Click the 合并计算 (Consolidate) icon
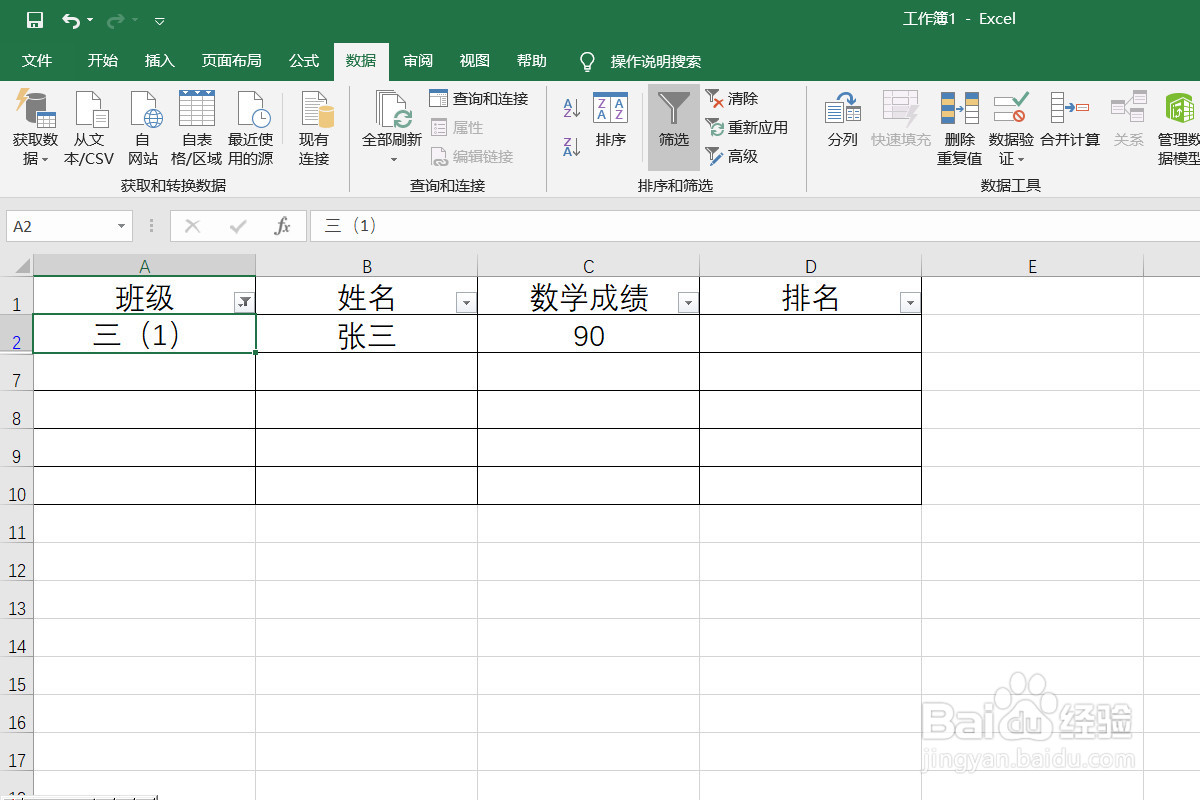1200x800 pixels. [1070, 127]
